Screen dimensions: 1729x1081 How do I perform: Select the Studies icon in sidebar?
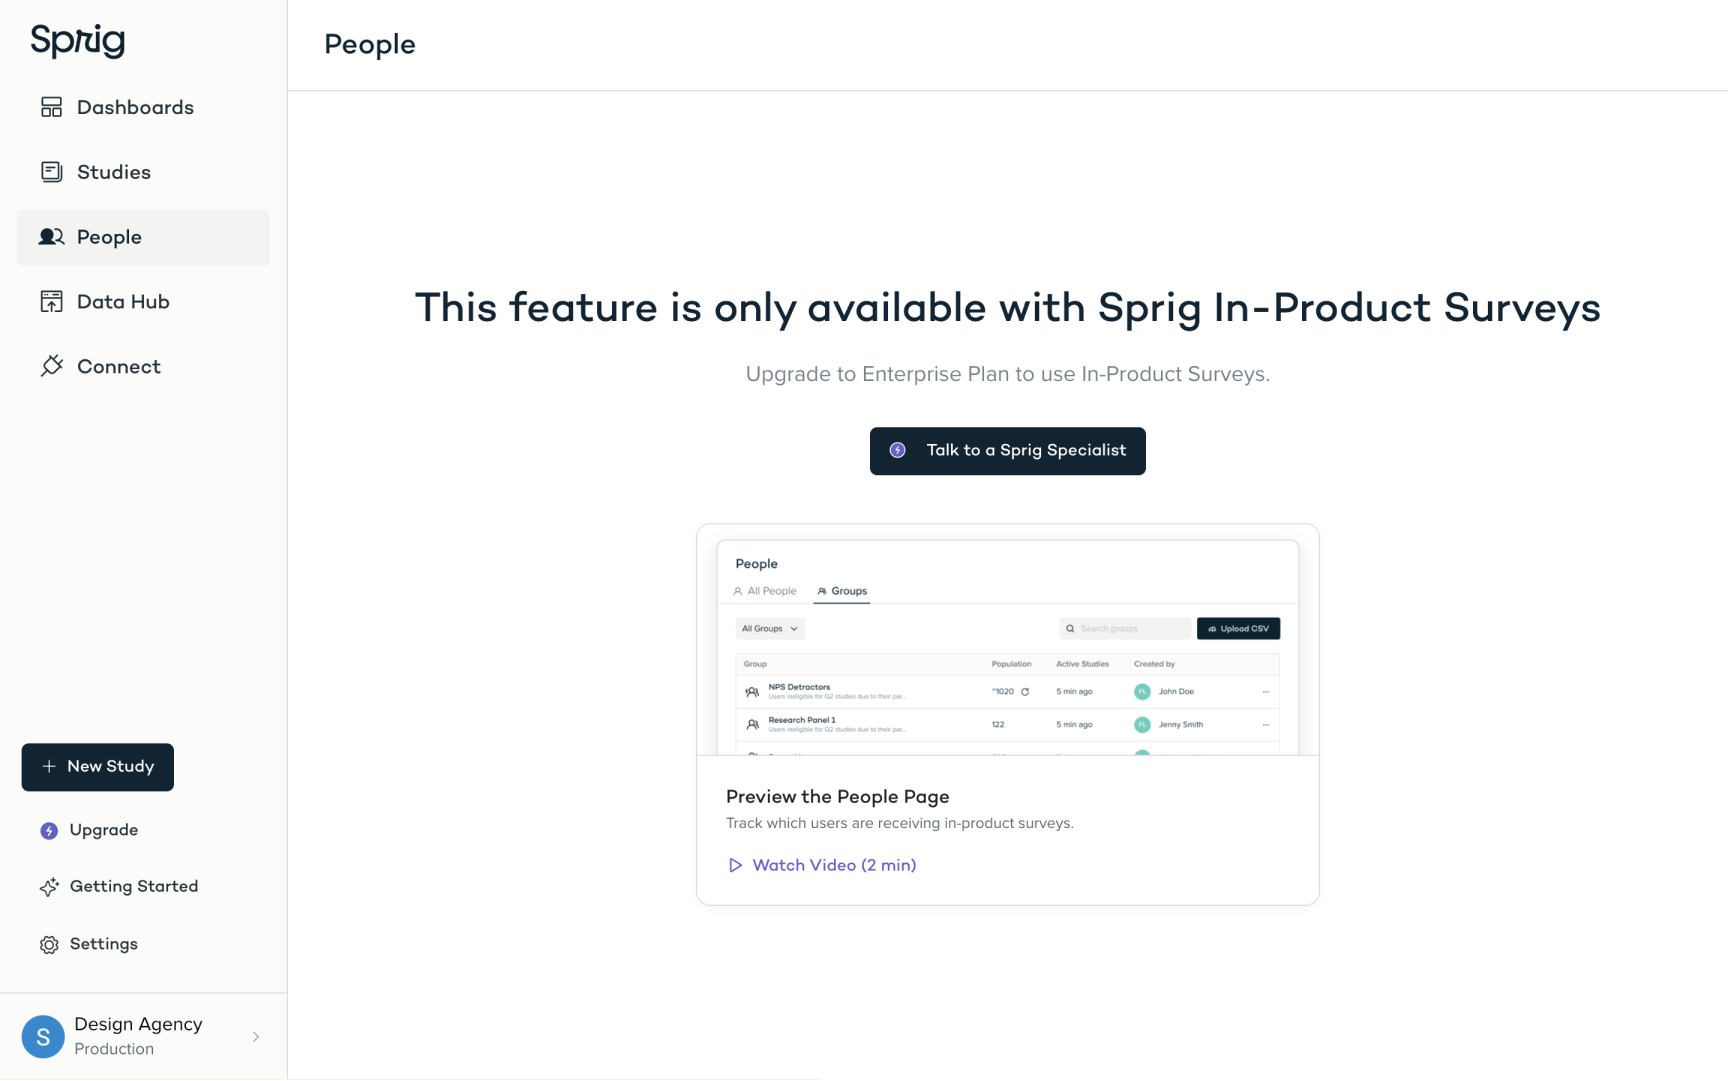pos(51,171)
